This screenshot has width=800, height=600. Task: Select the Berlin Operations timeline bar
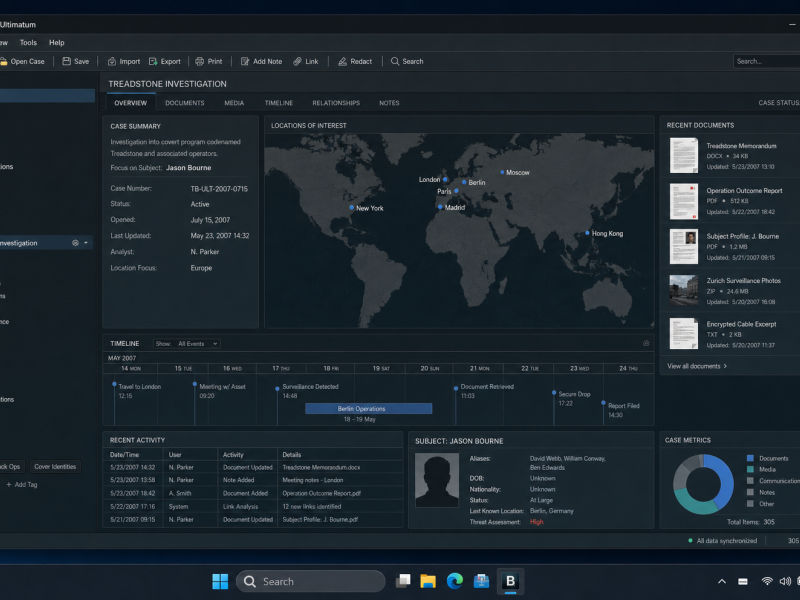click(x=368, y=409)
